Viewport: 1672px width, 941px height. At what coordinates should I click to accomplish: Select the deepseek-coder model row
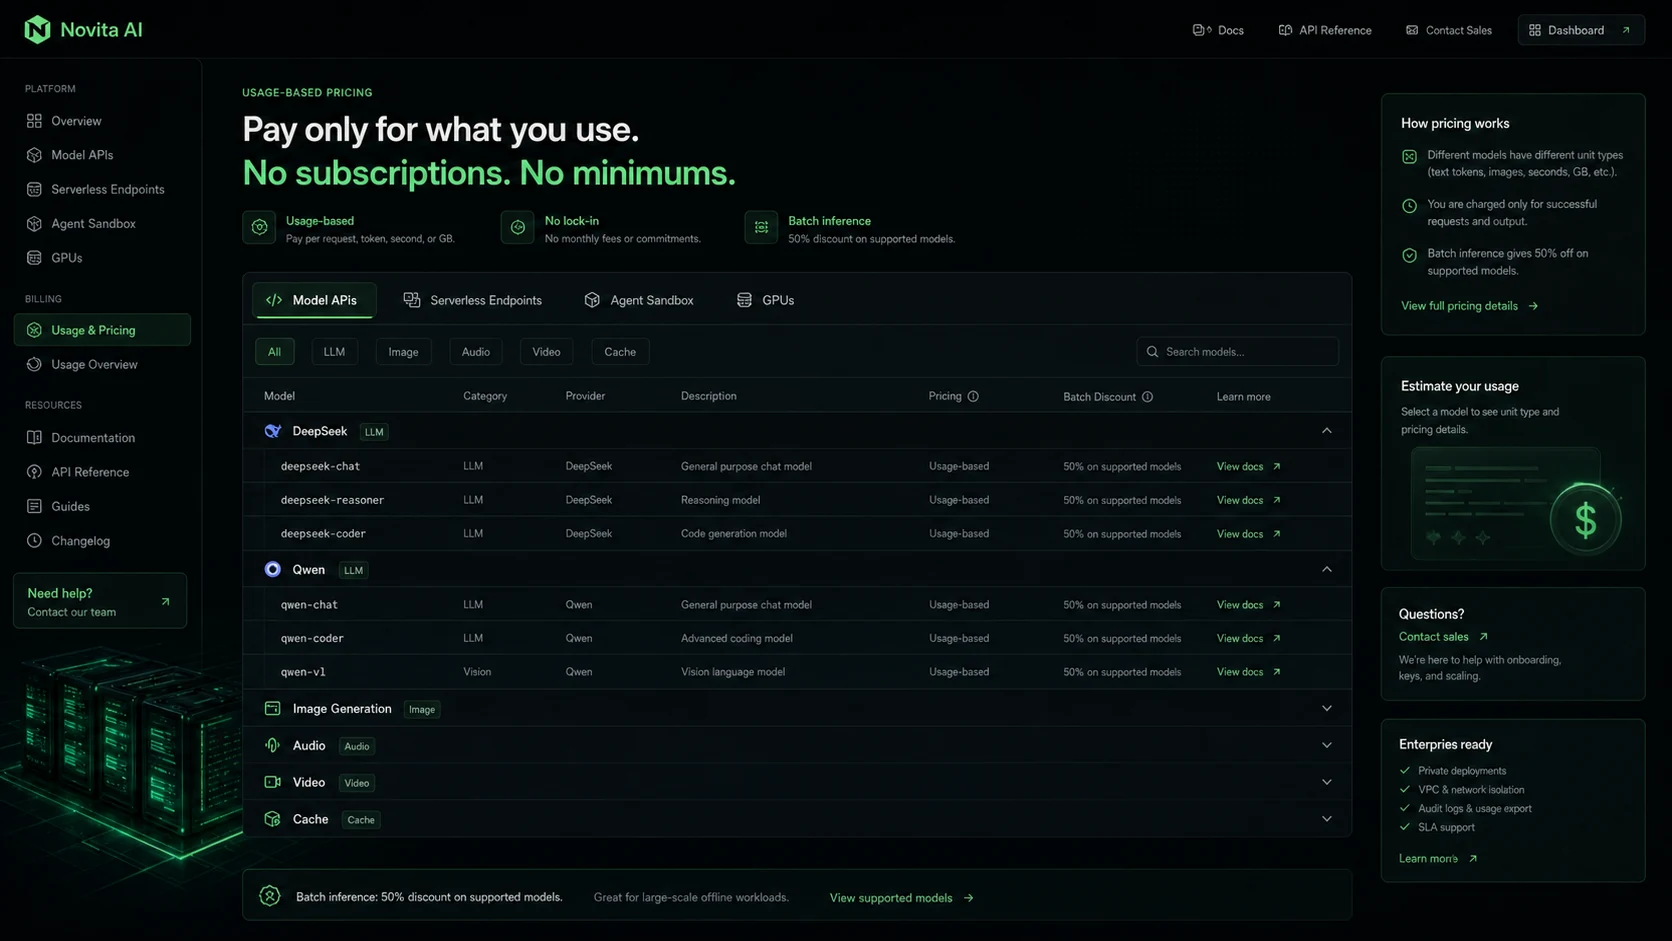coord(797,534)
